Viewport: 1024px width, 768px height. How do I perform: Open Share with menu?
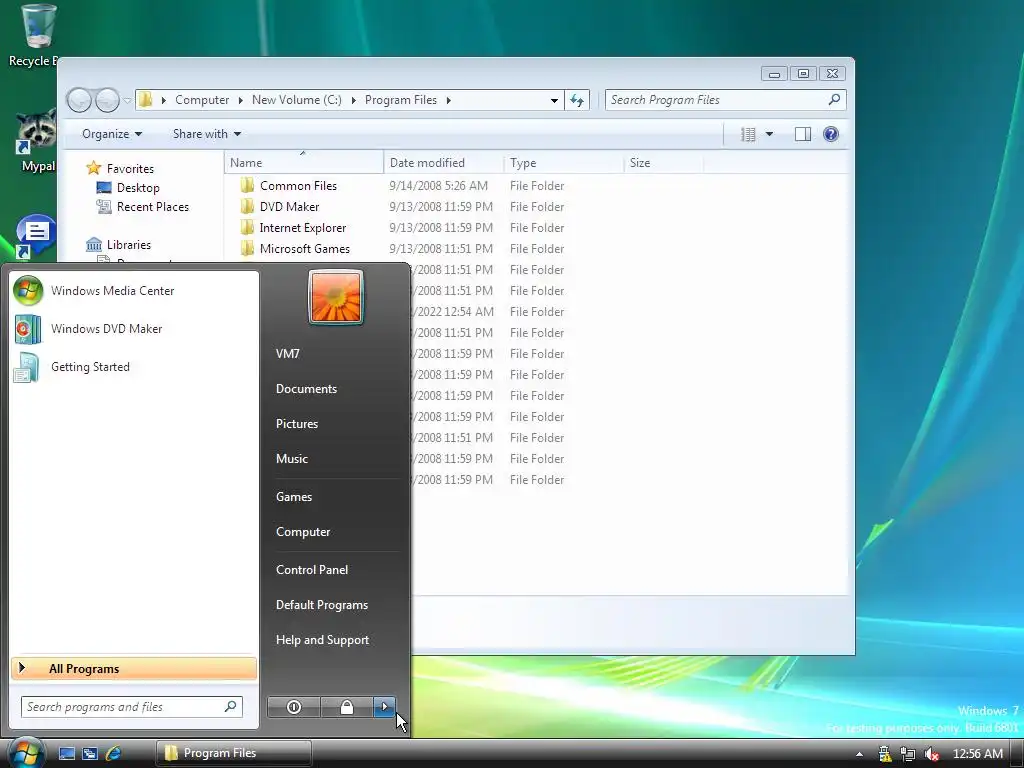(x=206, y=134)
